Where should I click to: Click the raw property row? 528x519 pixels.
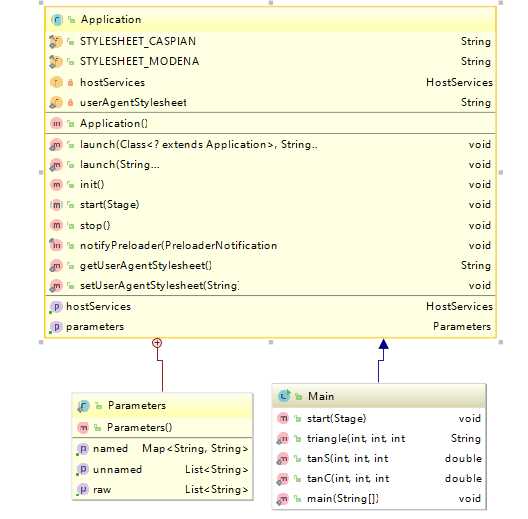click(162, 489)
